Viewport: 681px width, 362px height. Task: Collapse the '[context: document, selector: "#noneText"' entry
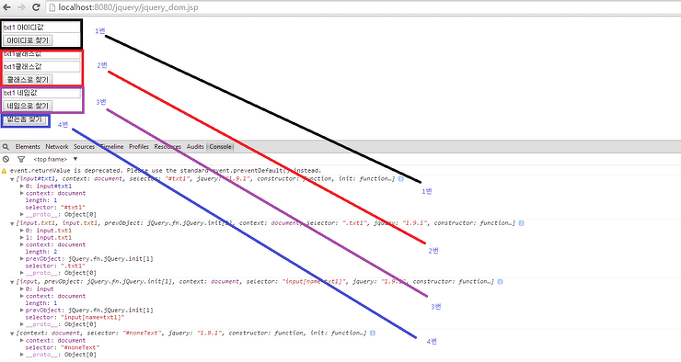(12, 333)
